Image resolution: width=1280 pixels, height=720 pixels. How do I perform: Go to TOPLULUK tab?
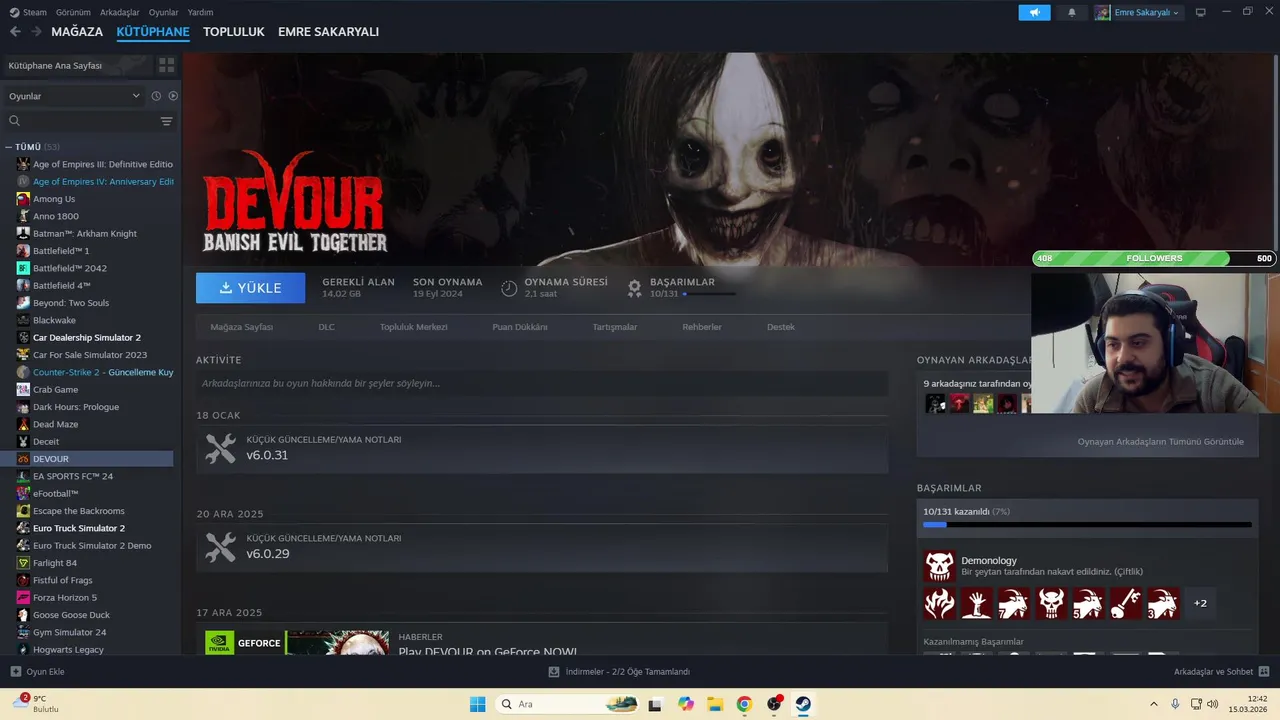[x=234, y=32]
